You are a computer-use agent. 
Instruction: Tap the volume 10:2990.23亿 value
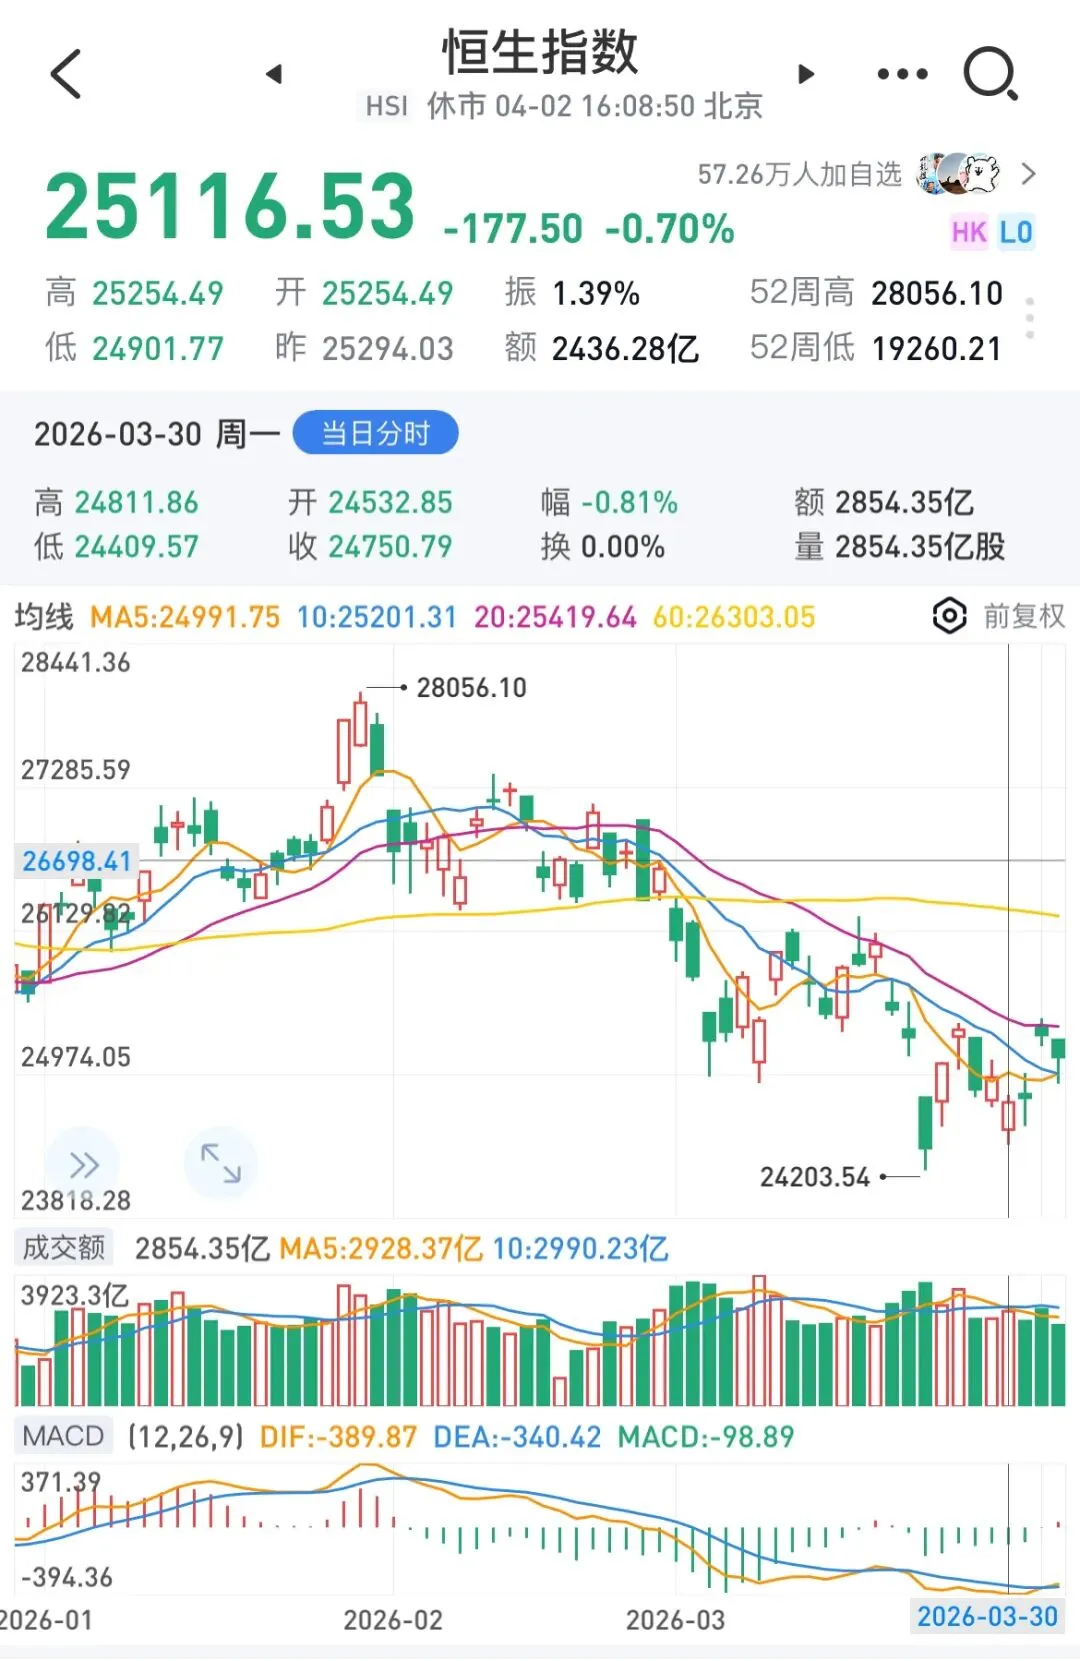pyautogui.click(x=581, y=1248)
